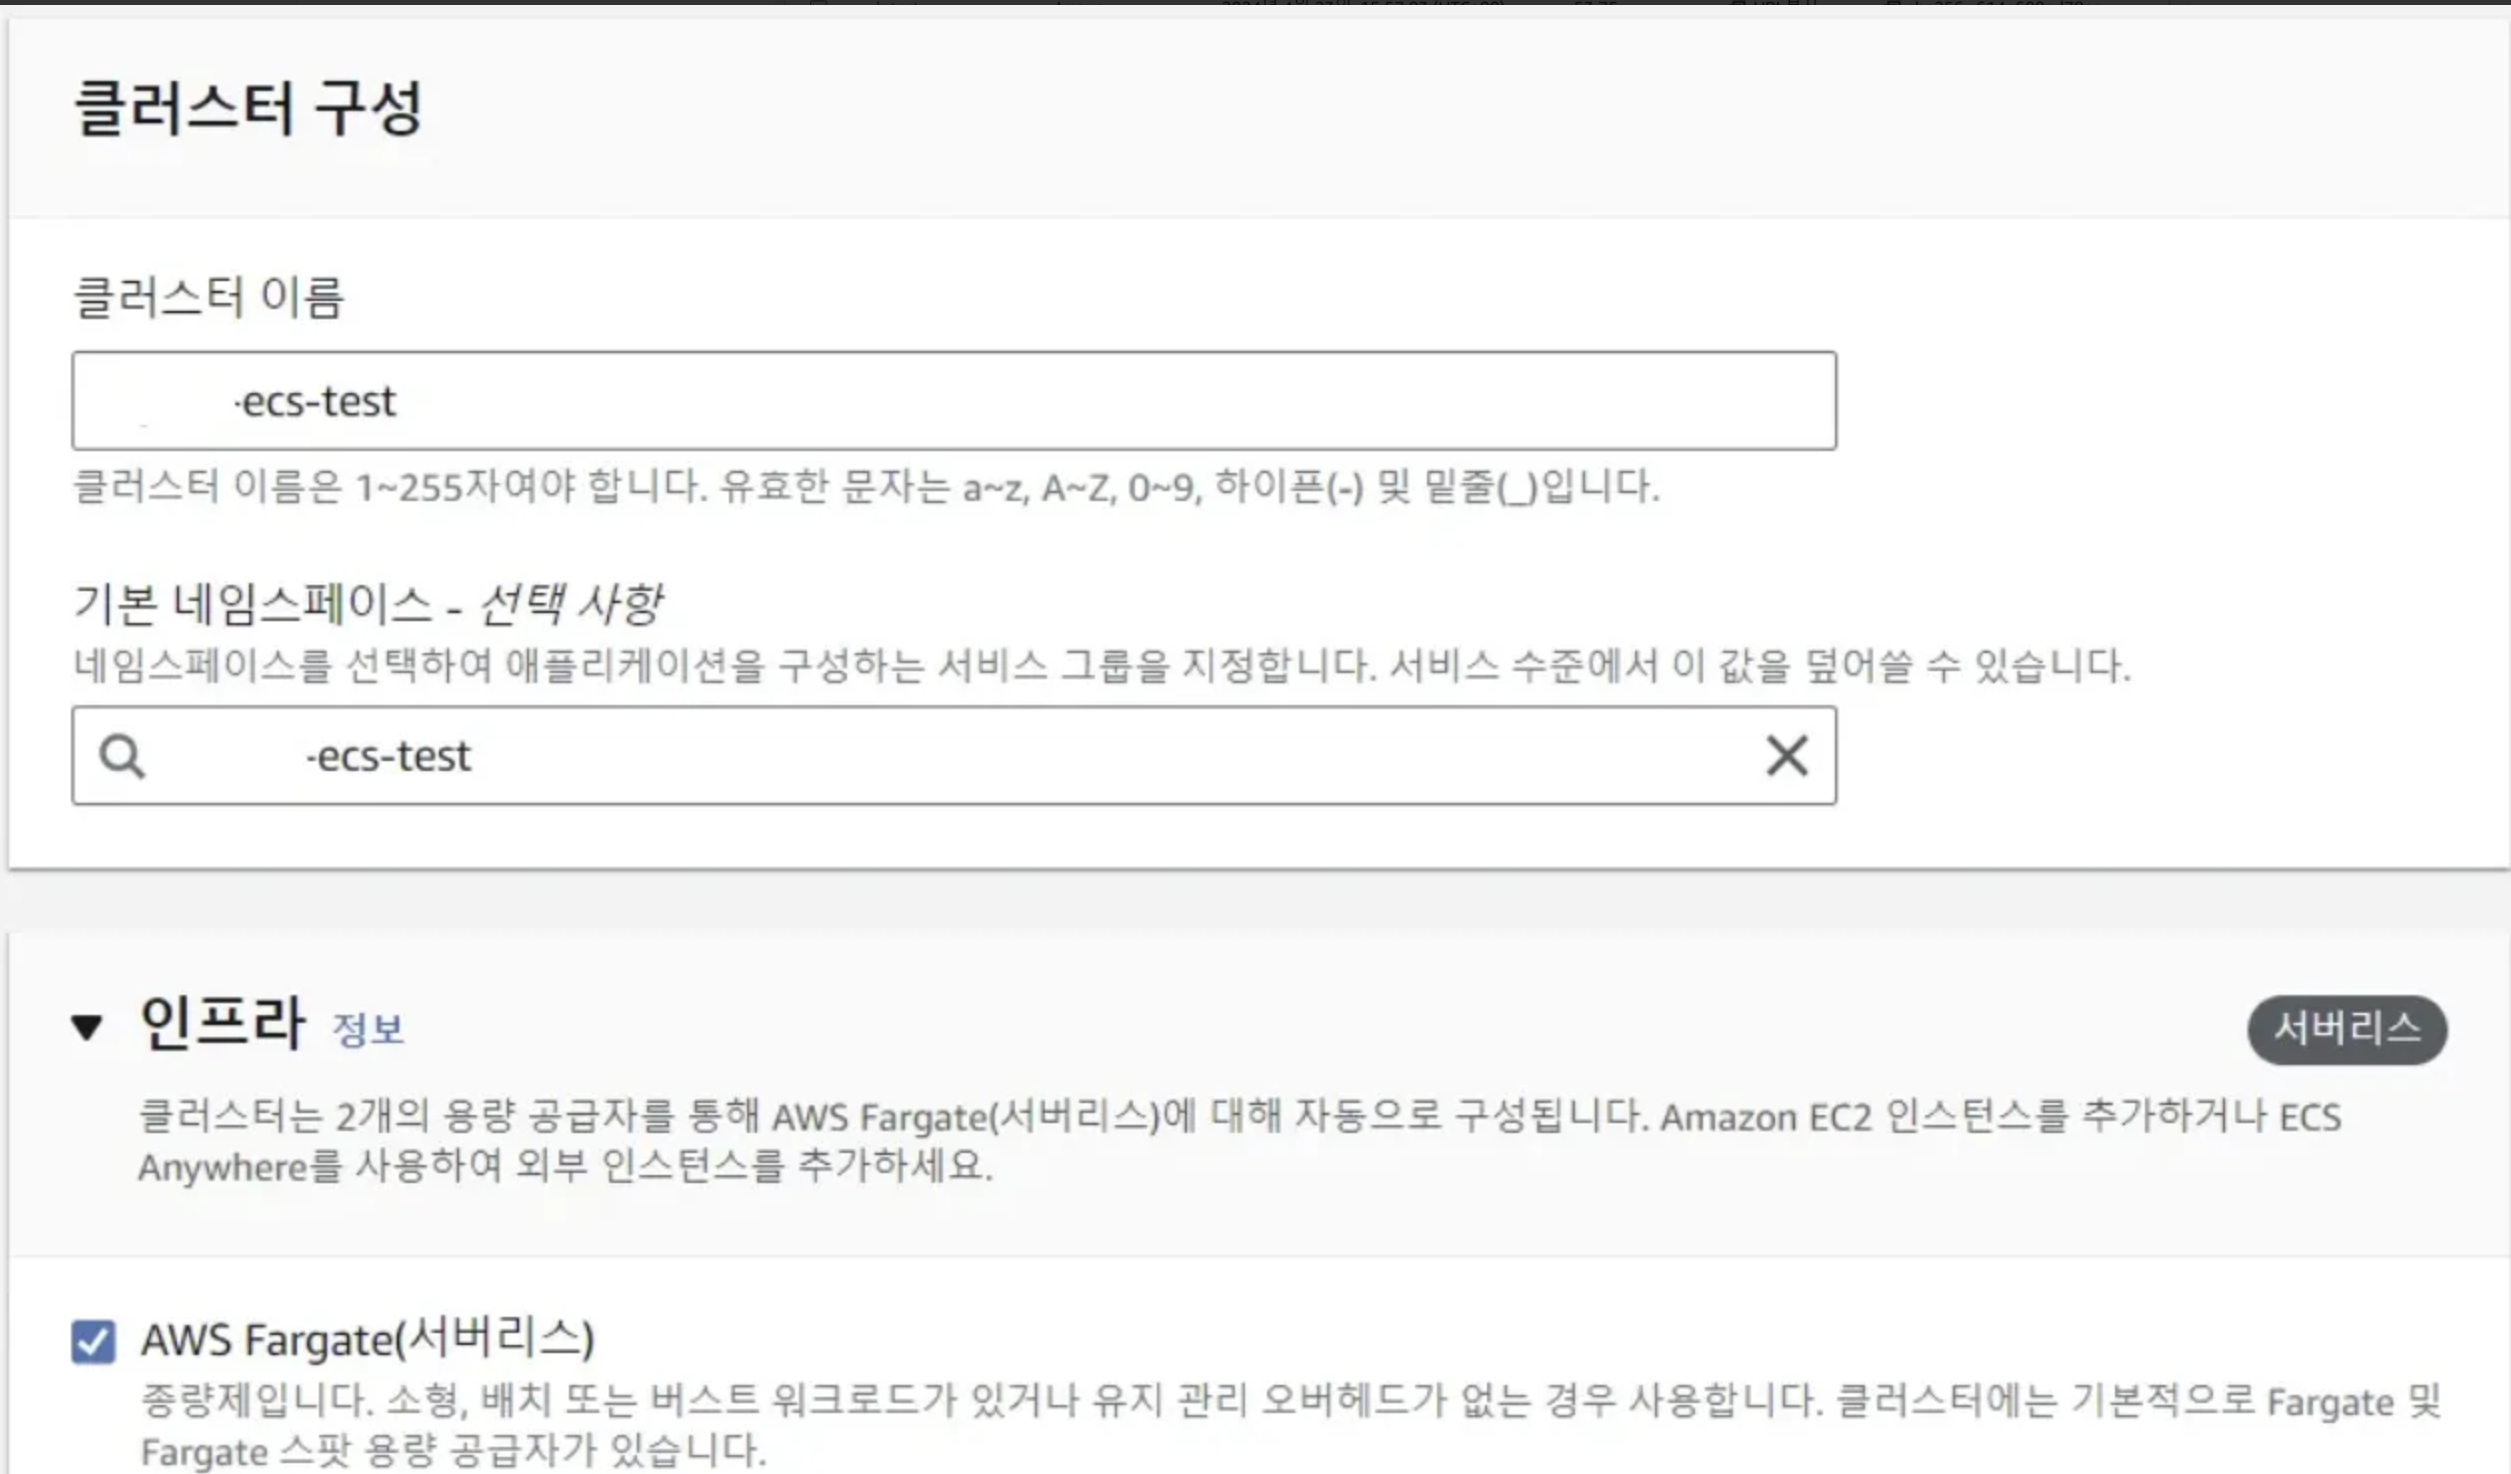
Task: Click the 클러스터 이름 field label
Action: tap(209, 297)
